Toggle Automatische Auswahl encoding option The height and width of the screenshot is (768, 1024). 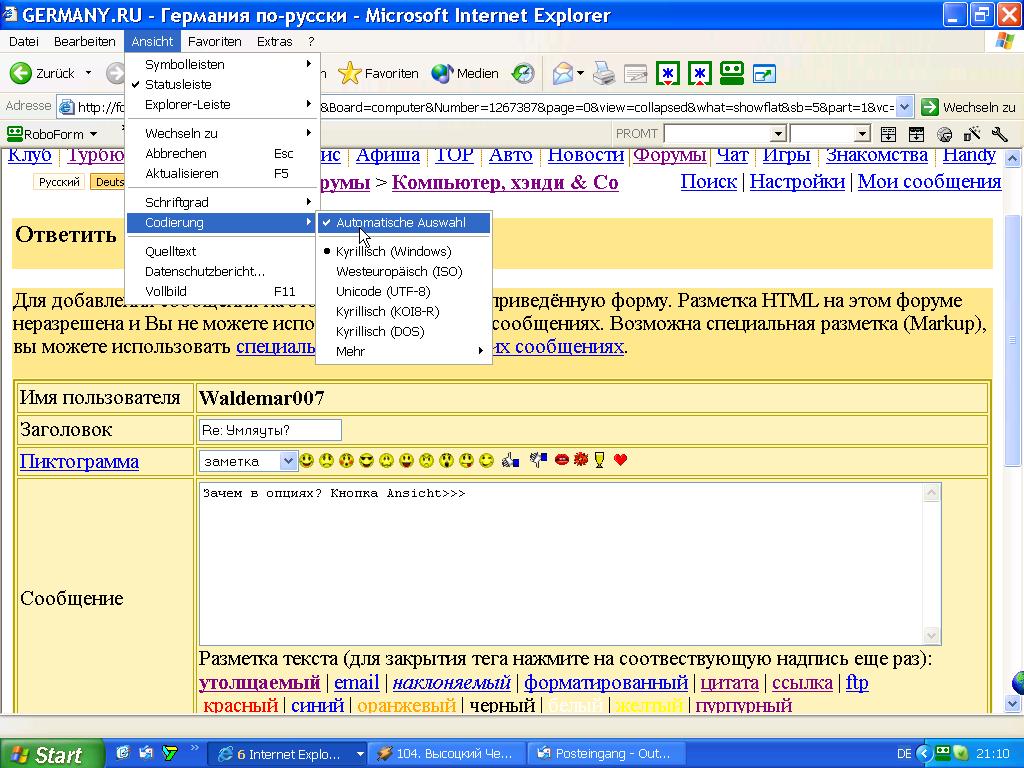[404, 223]
